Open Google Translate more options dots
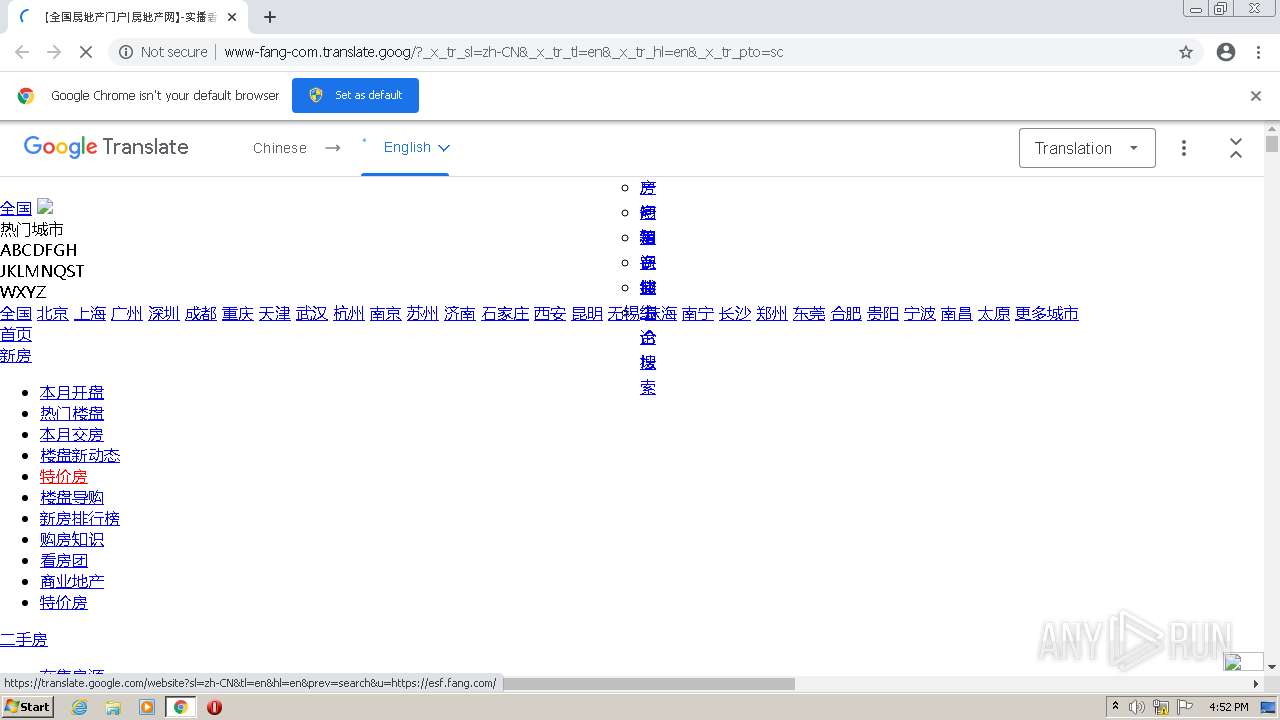Screen dimensions: 1280x720 point(1184,148)
